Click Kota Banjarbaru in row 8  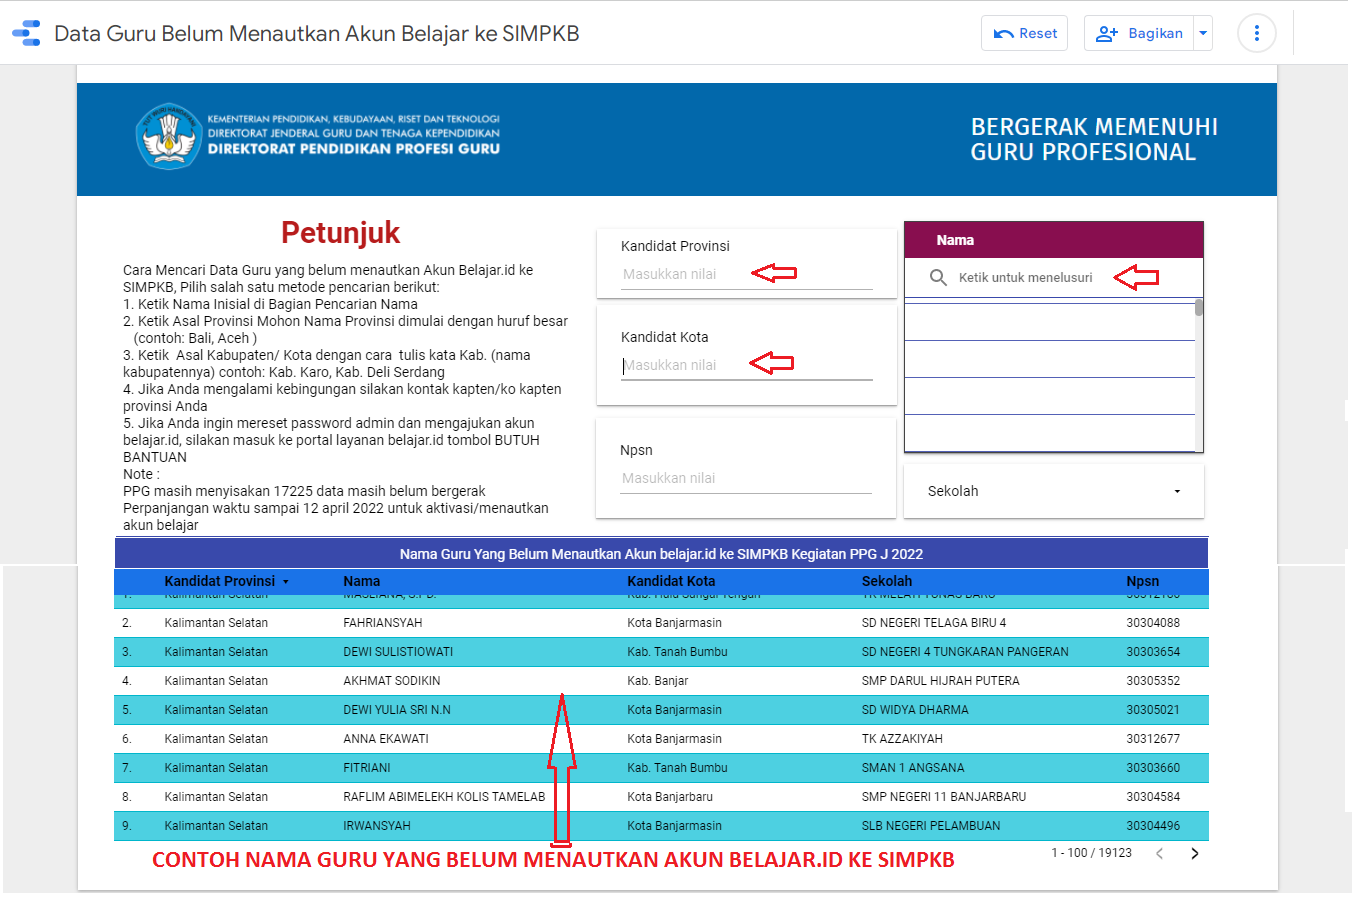click(670, 797)
